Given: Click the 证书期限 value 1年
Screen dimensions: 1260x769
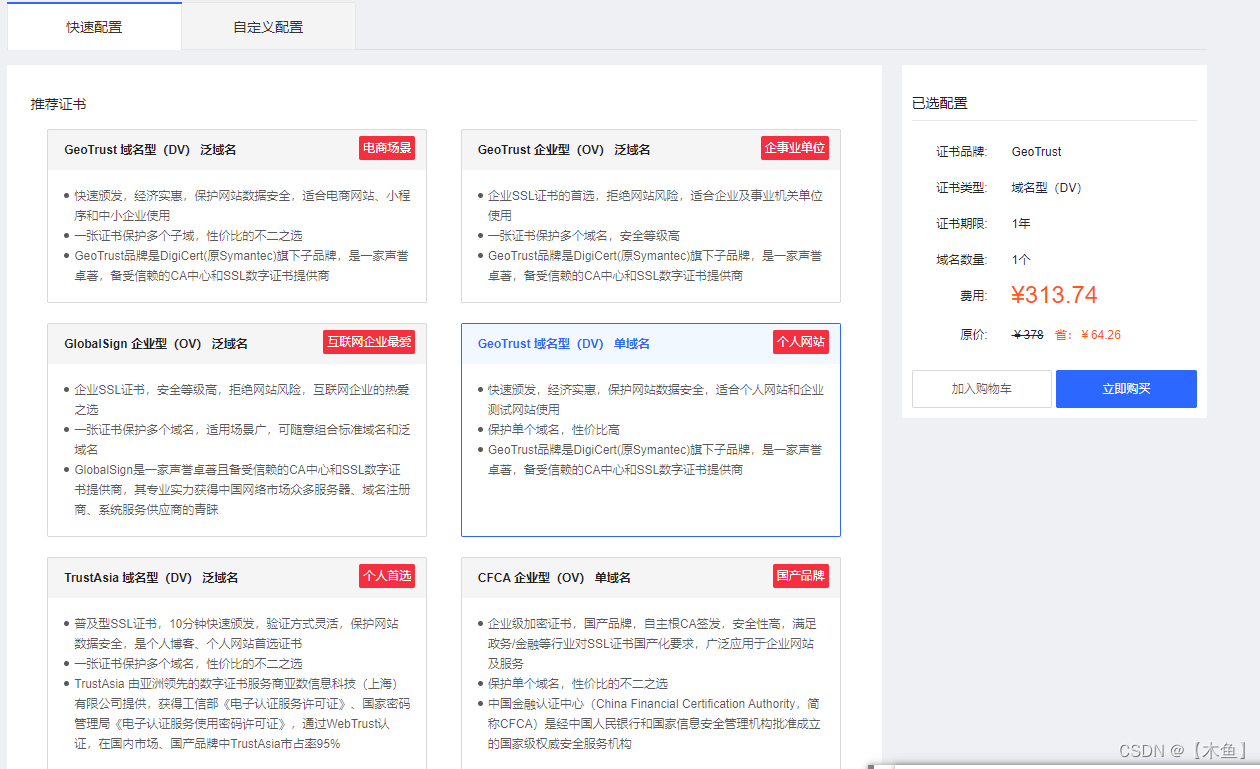Looking at the screenshot, I should click(1021, 224).
